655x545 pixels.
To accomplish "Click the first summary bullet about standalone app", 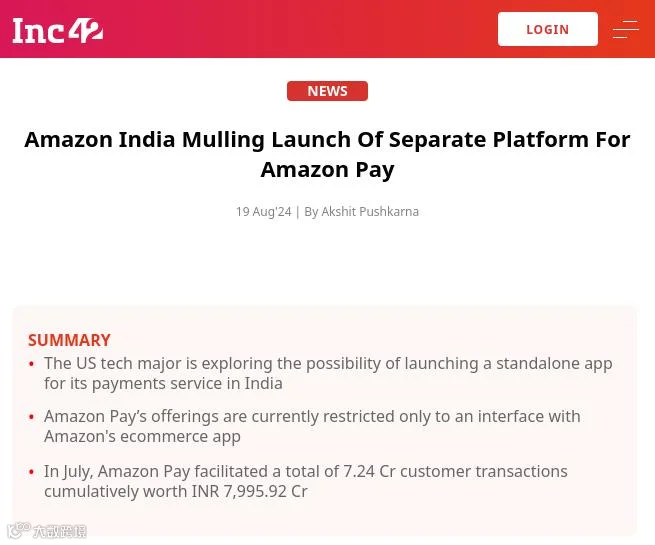I will (x=328, y=373).
